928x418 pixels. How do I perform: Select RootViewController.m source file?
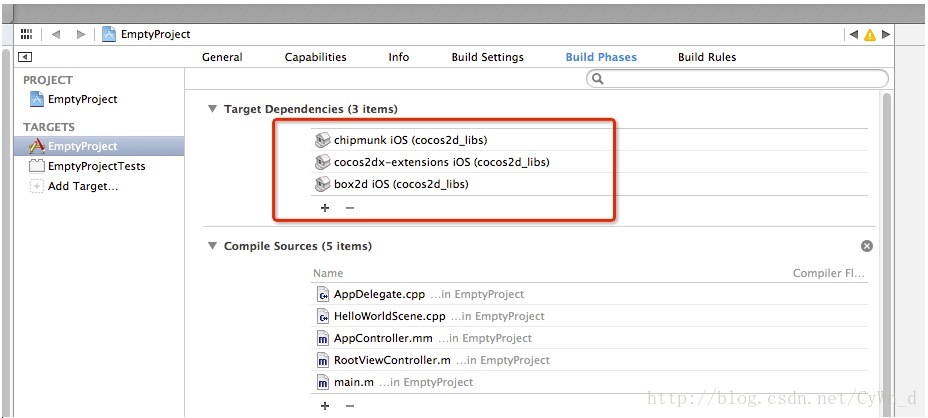(589, 360)
